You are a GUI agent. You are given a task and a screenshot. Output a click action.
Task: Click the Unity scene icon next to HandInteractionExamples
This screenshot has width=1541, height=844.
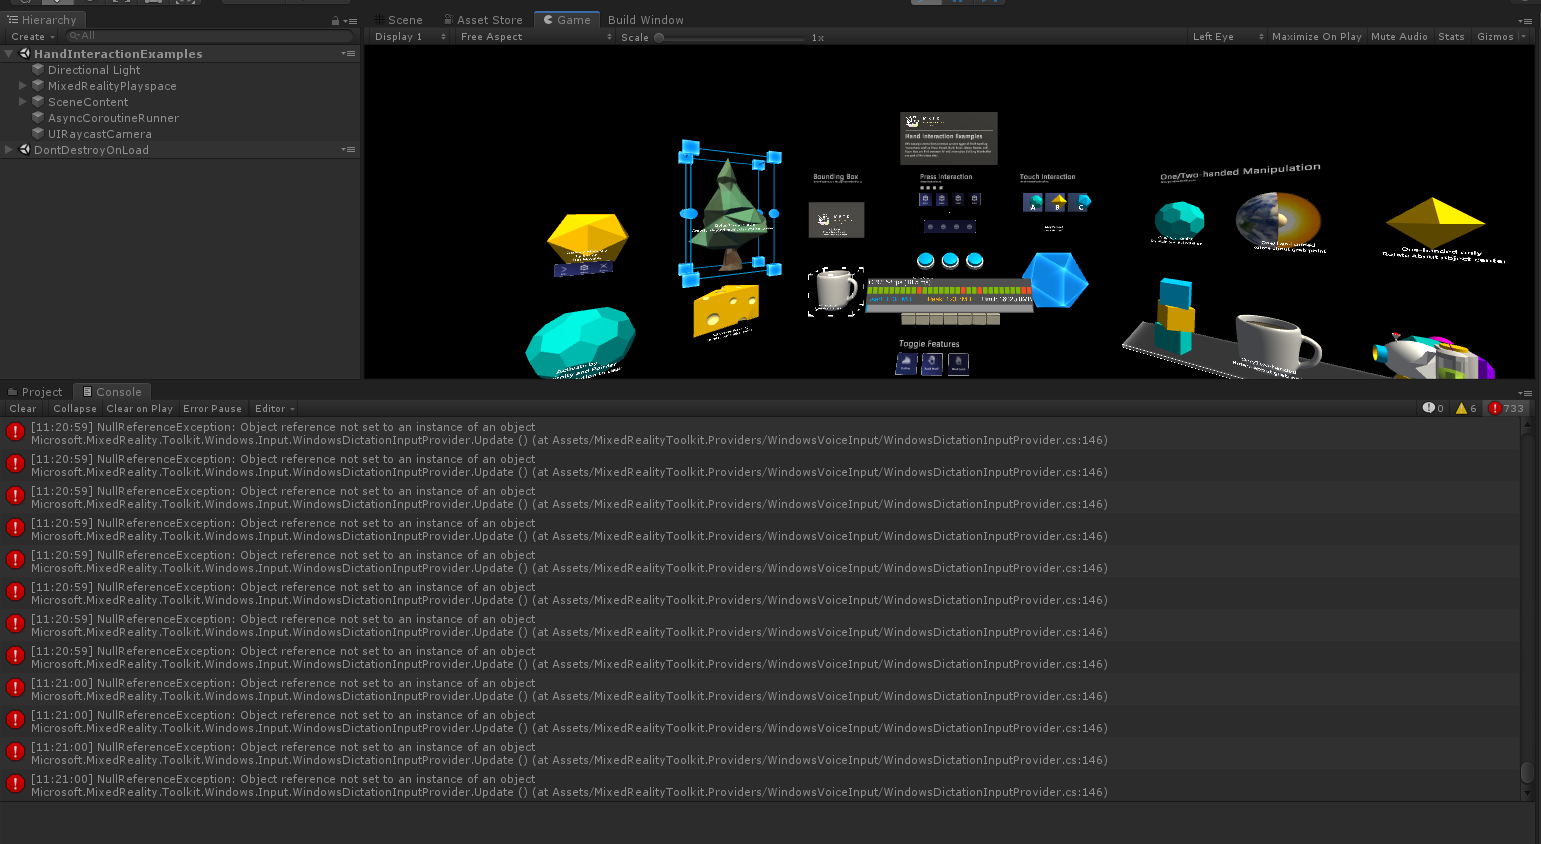pyautogui.click(x=23, y=53)
